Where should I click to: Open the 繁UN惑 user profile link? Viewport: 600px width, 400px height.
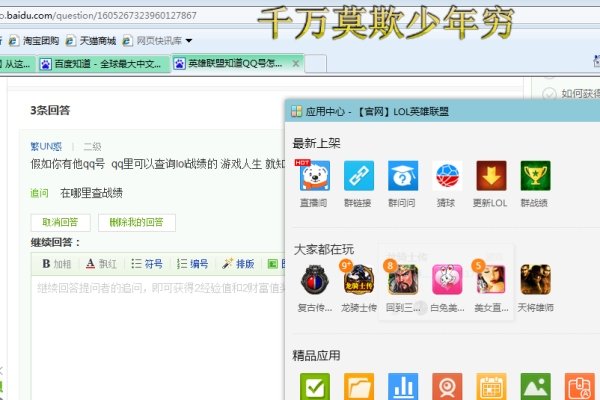coord(46,146)
